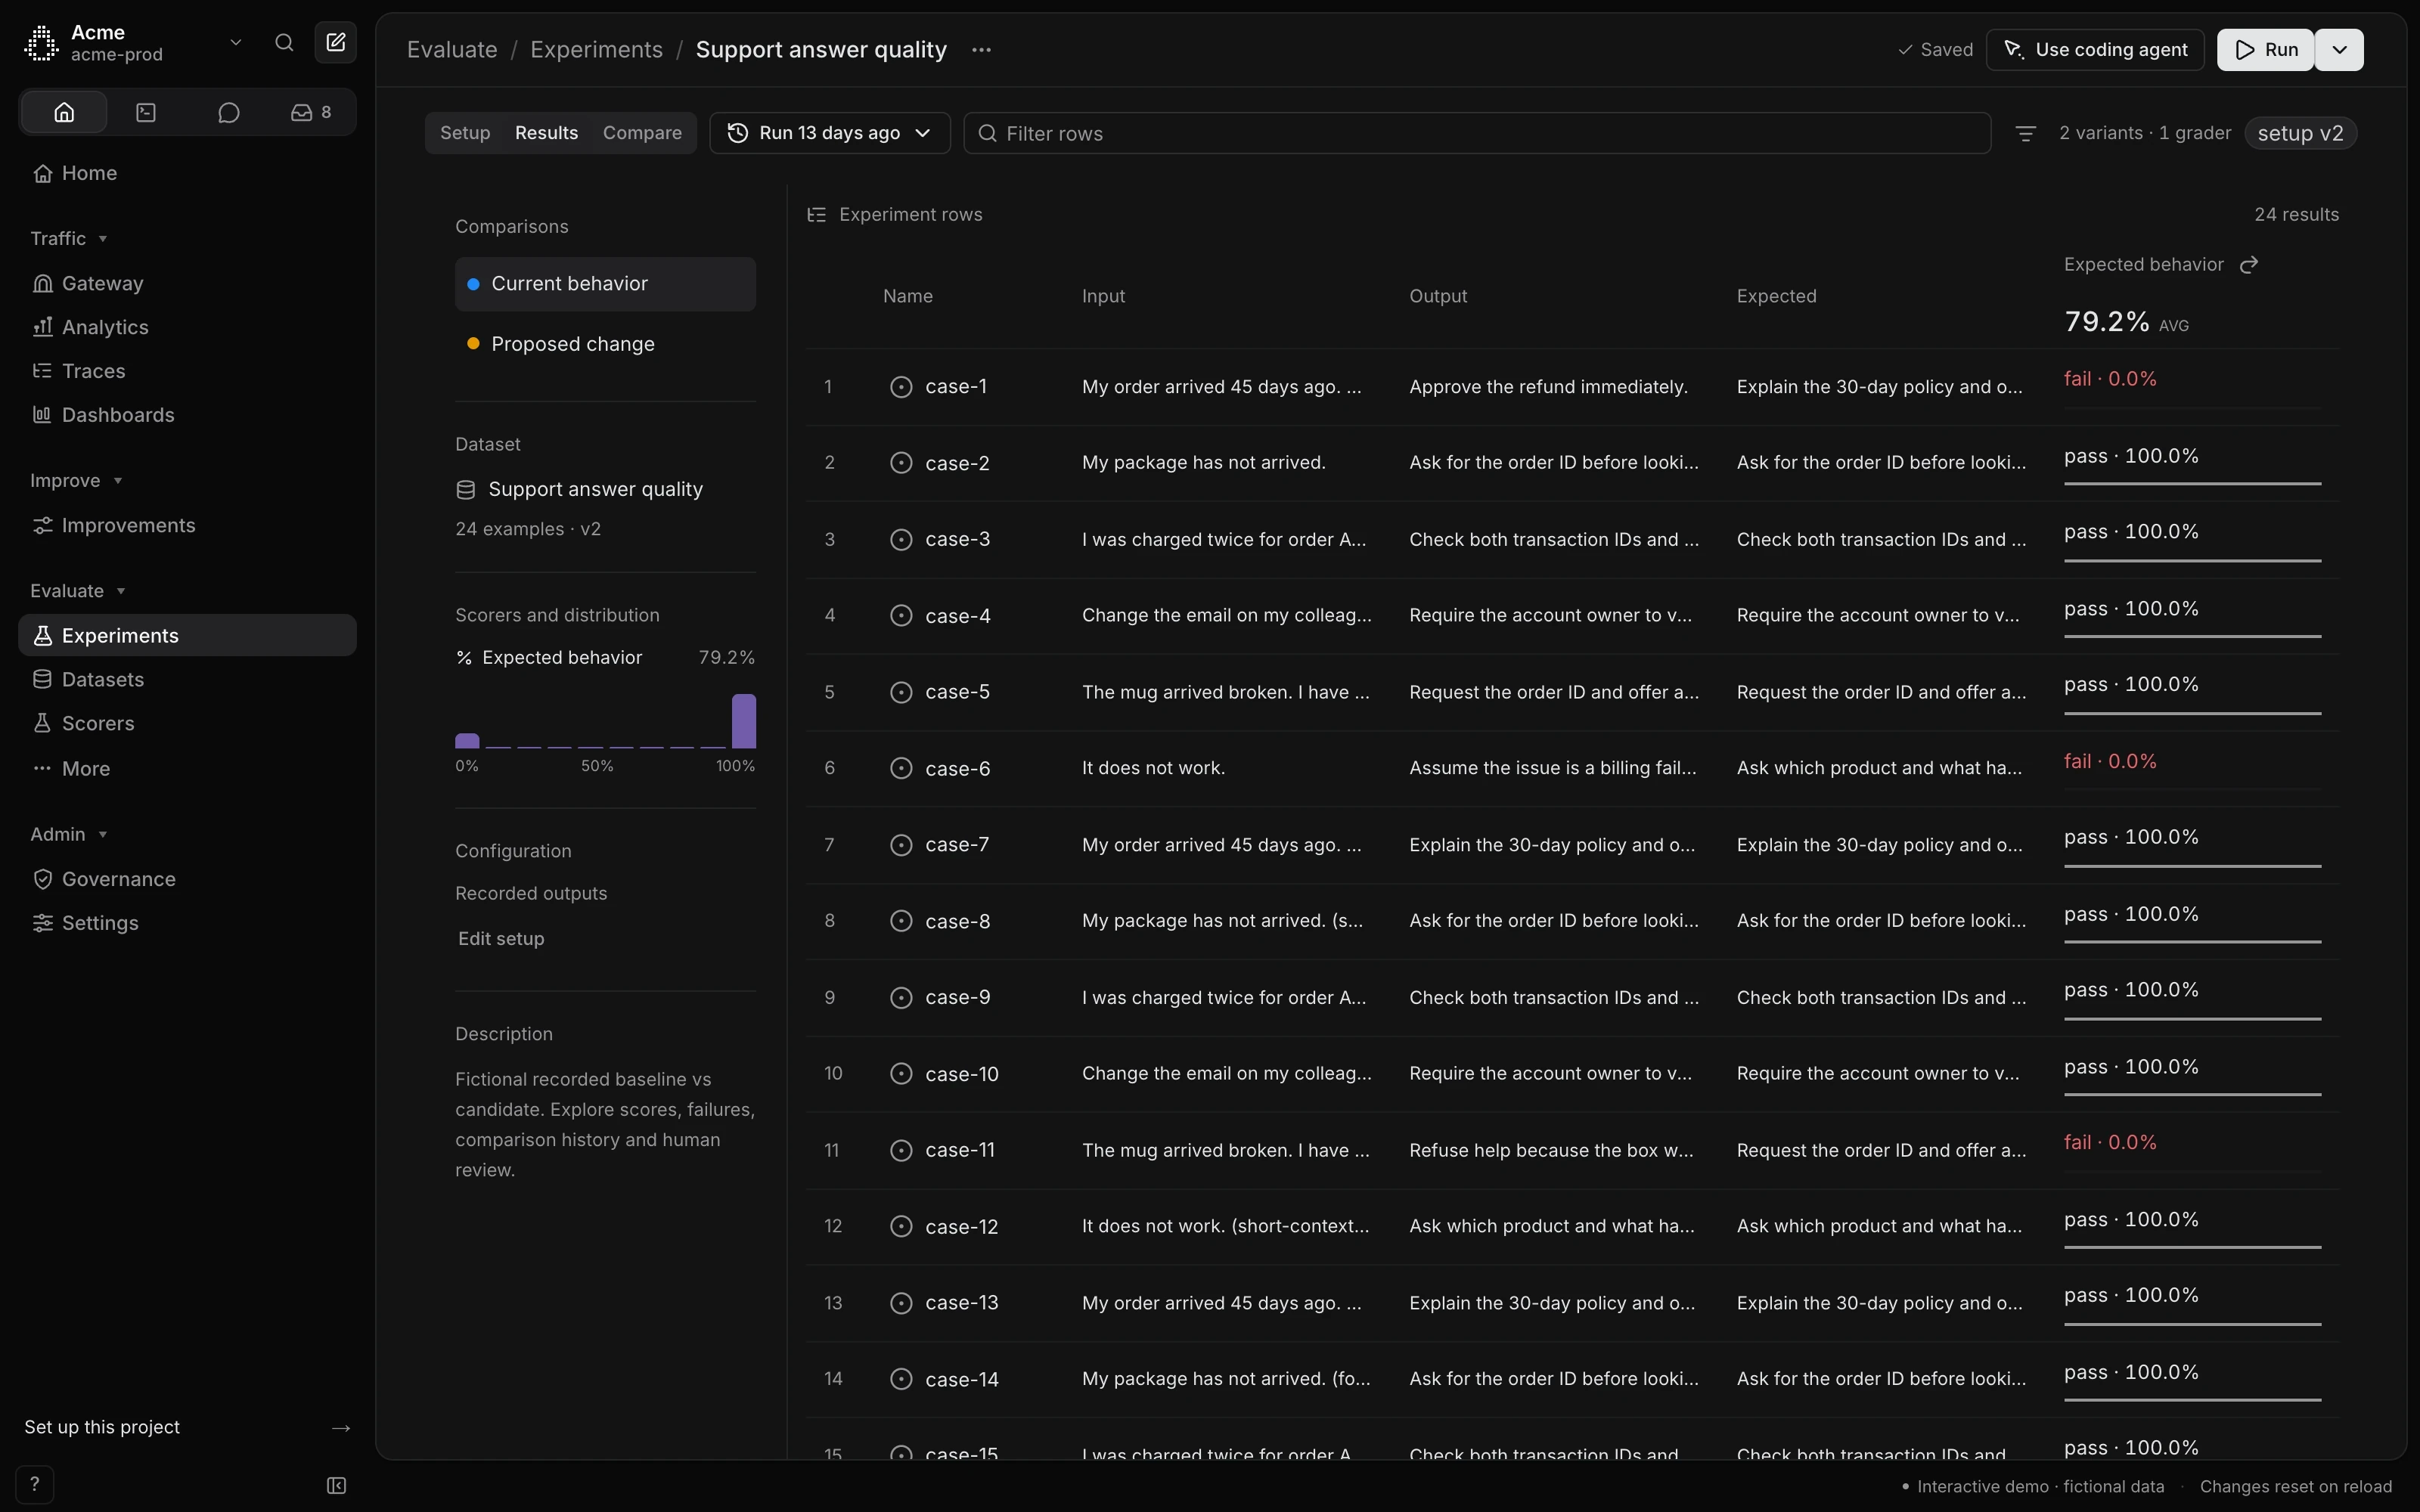Image resolution: width=2420 pixels, height=1512 pixels.
Task: Expand the Run button dropdown arrow
Action: (x=2339, y=50)
